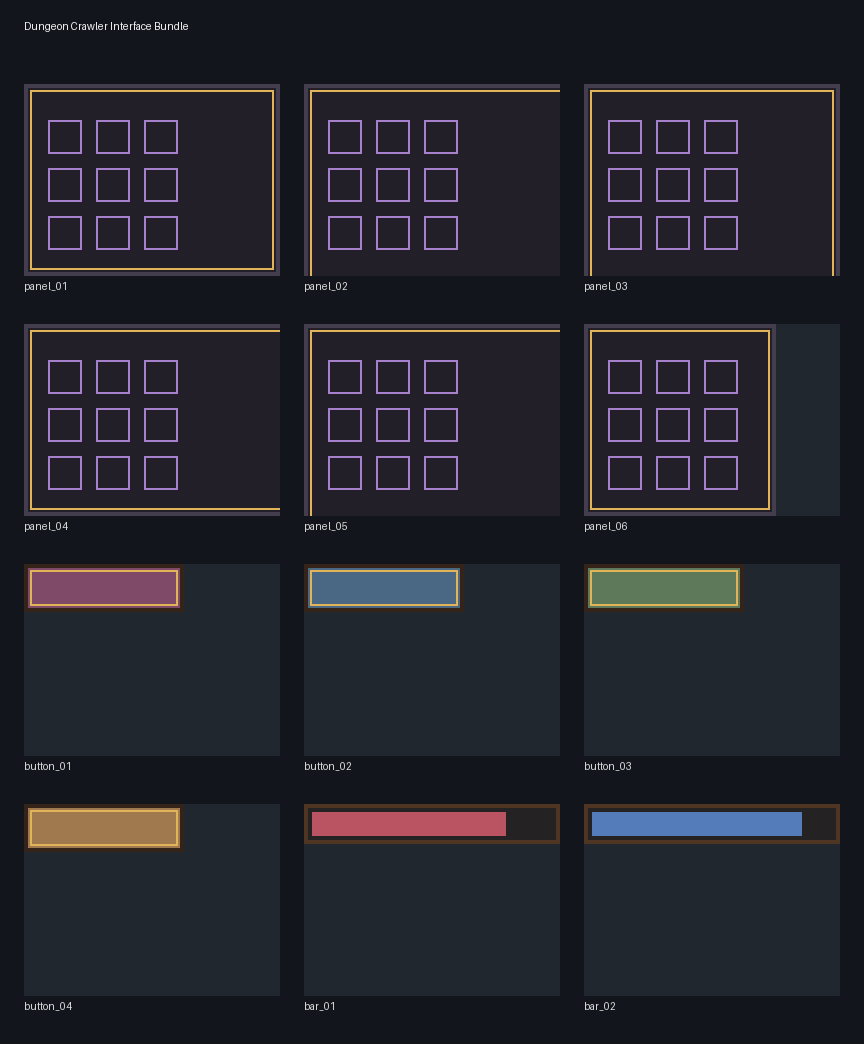864x1044 pixels.
Task: Click the purple button_01 sprite
Action: coord(104,588)
